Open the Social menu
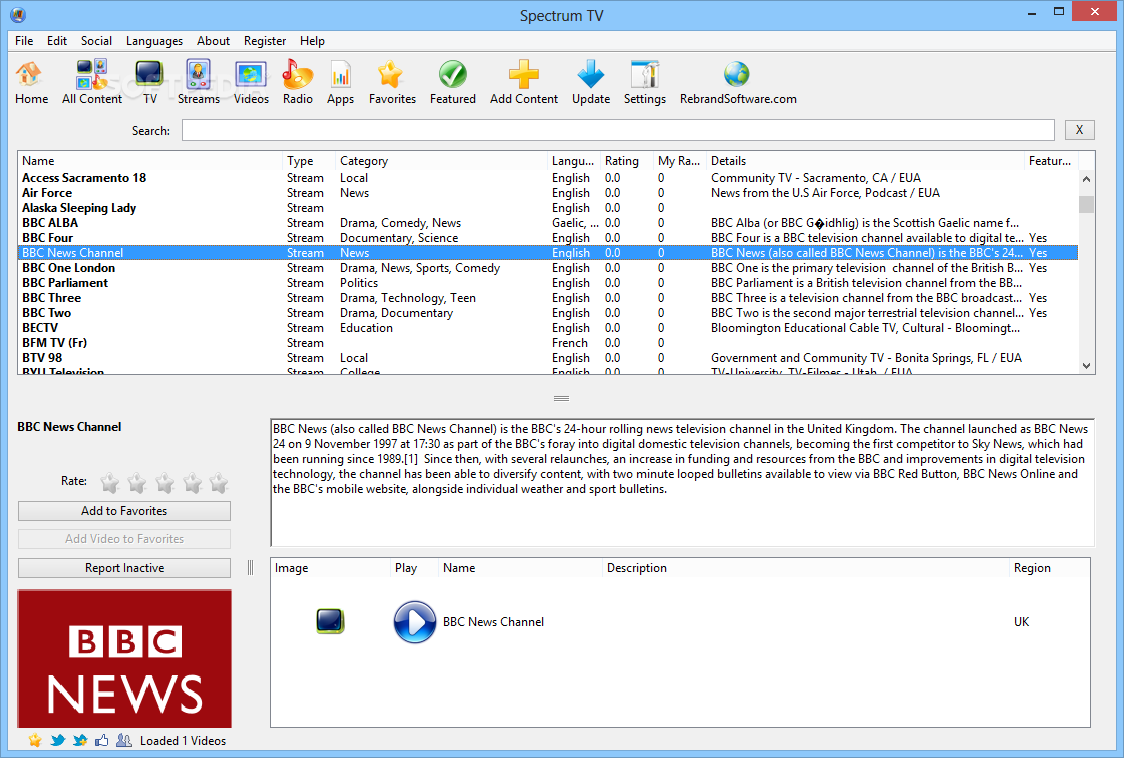 pos(96,41)
